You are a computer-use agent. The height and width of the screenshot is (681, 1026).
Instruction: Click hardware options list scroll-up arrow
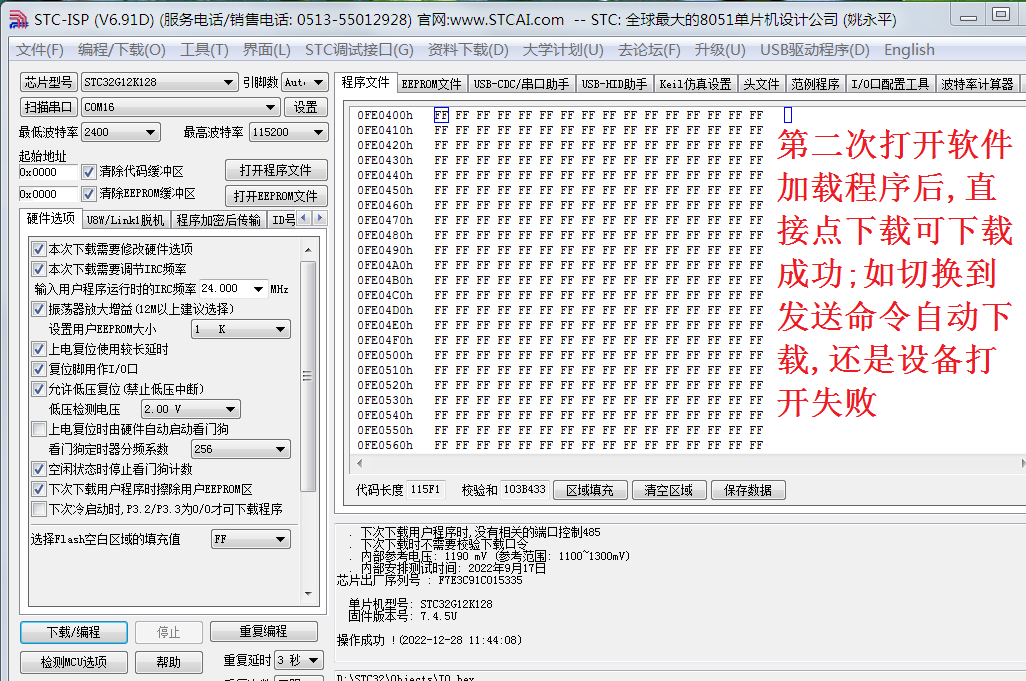(x=308, y=250)
